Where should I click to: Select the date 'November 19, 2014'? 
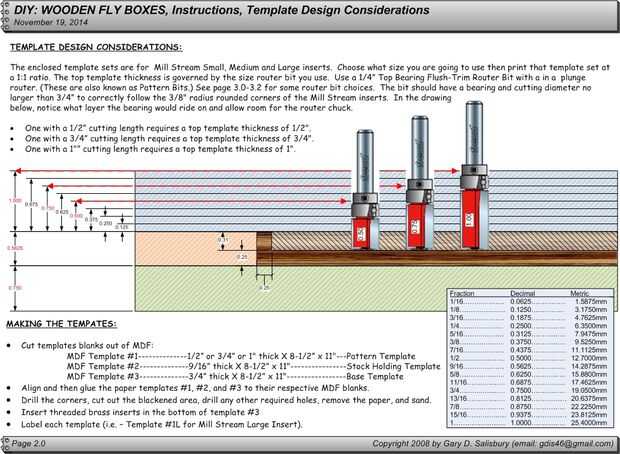click(51, 22)
